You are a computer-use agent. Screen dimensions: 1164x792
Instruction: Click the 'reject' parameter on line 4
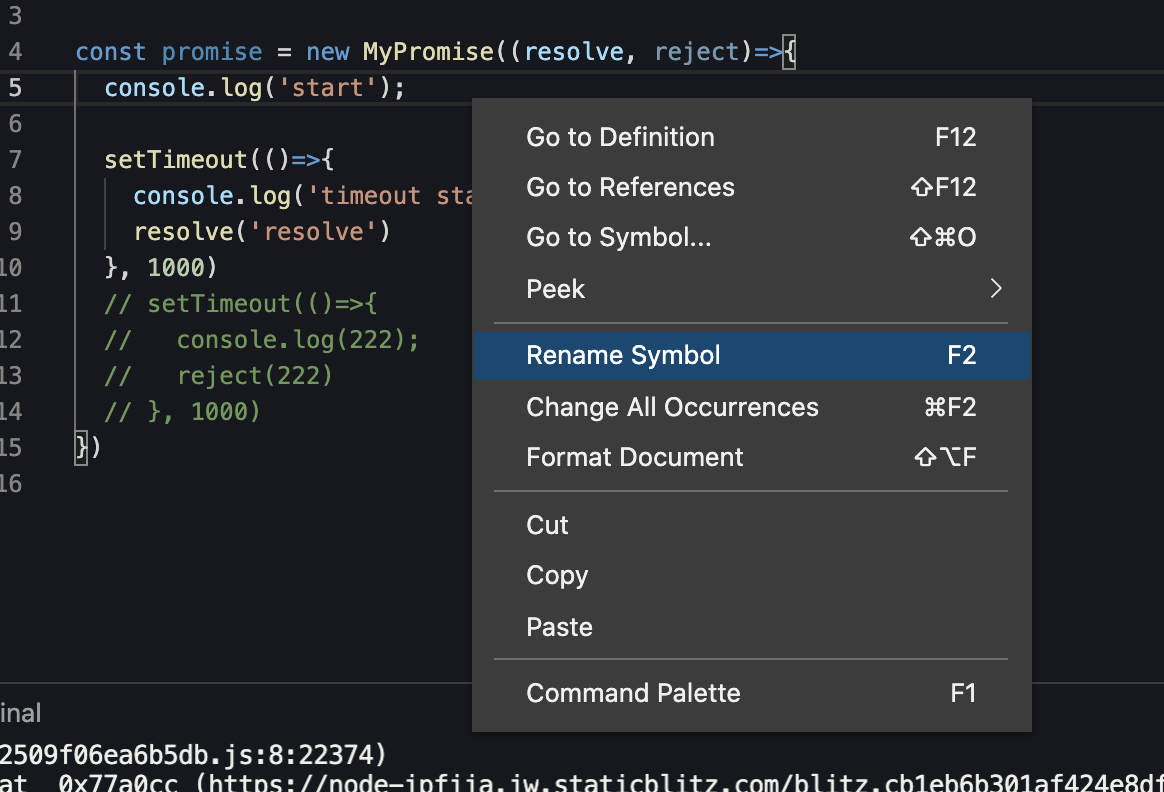click(x=697, y=52)
